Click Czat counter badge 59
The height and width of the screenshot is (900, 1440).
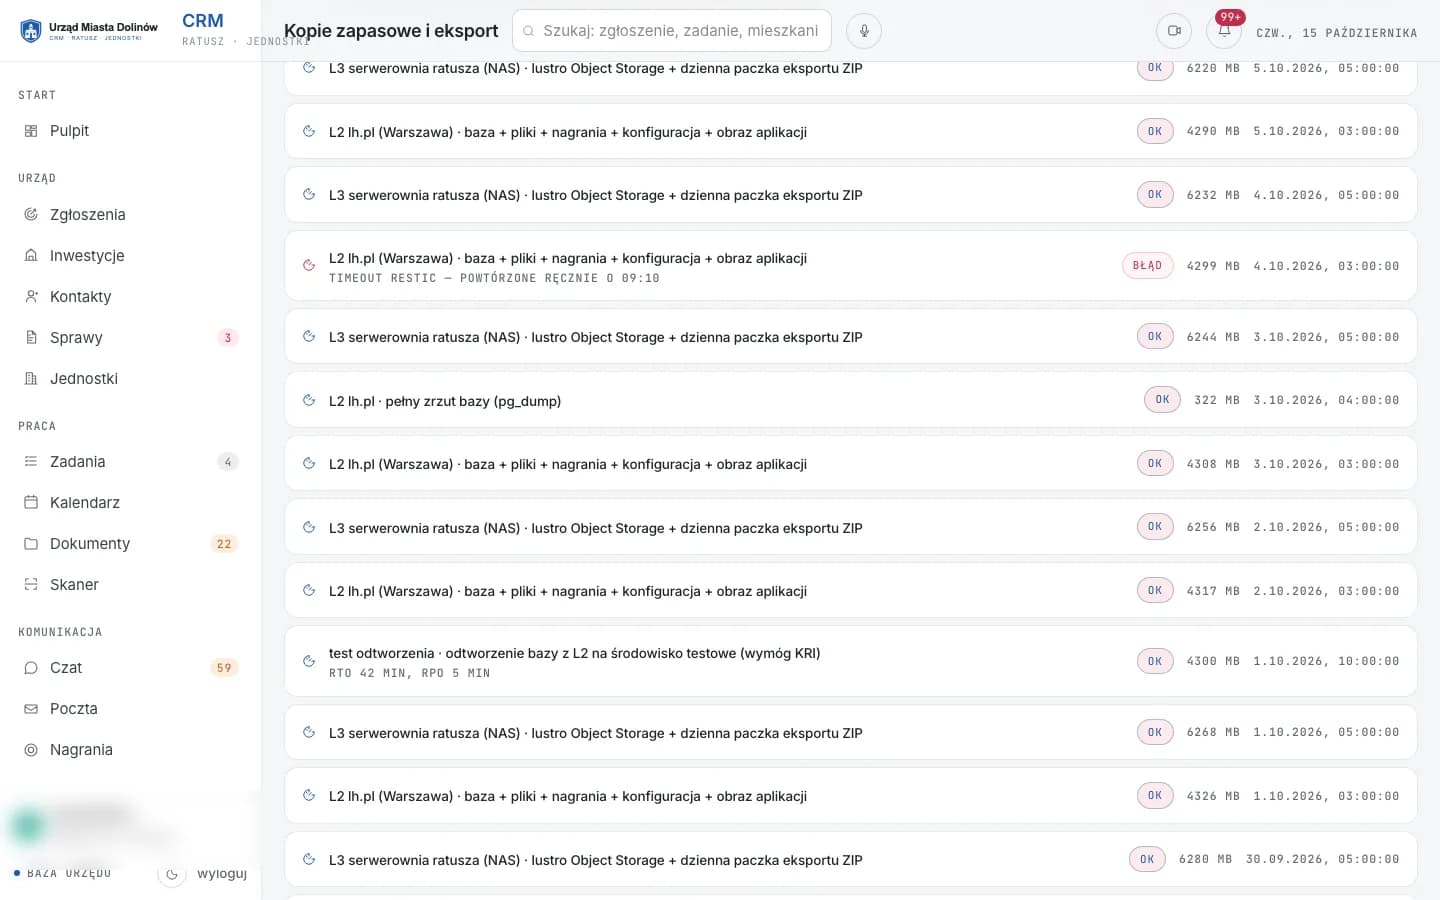pos(224,668)
